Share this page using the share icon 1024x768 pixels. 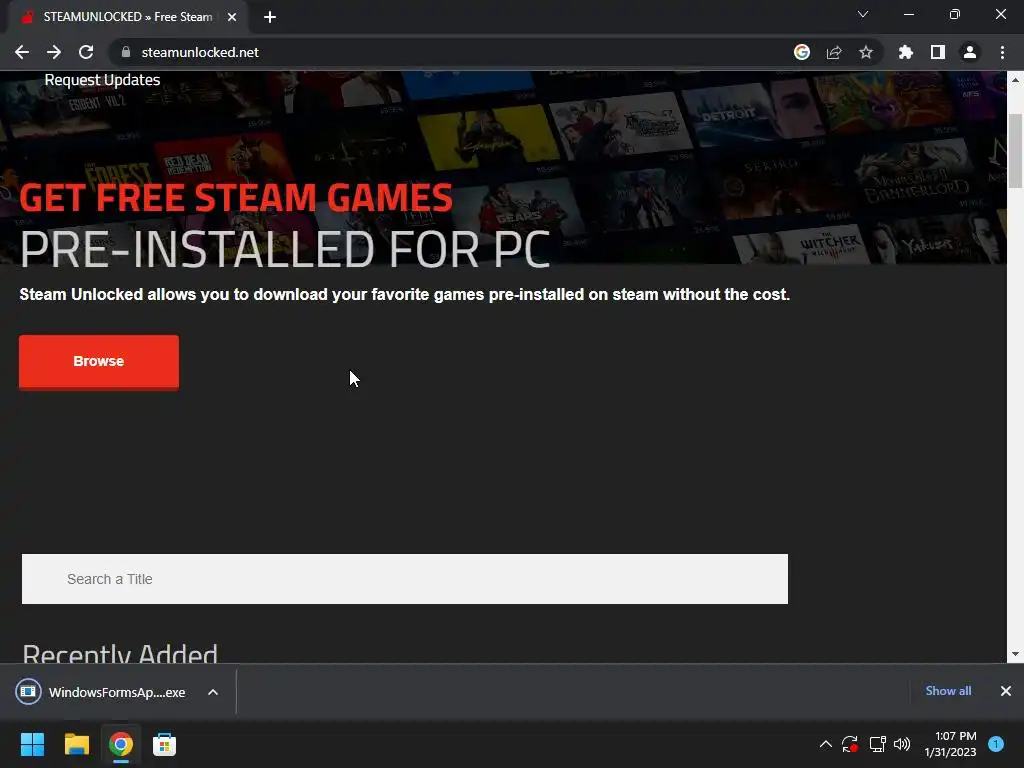pyautogui.click(x=834, y=52)
